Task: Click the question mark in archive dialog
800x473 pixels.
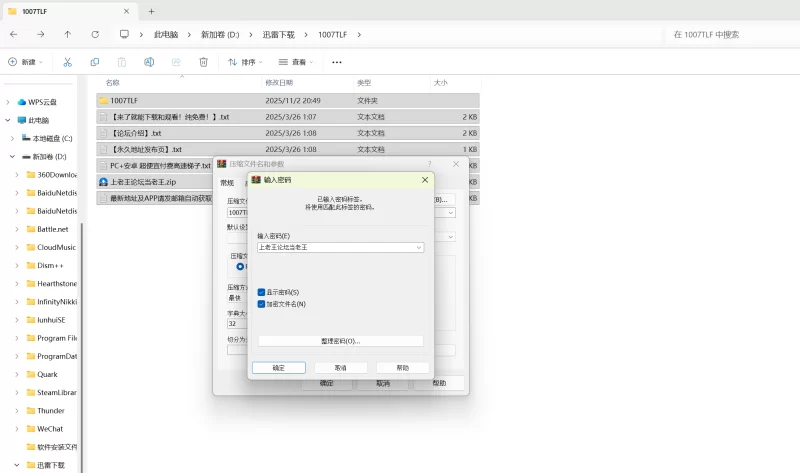Action: (430, 164)
